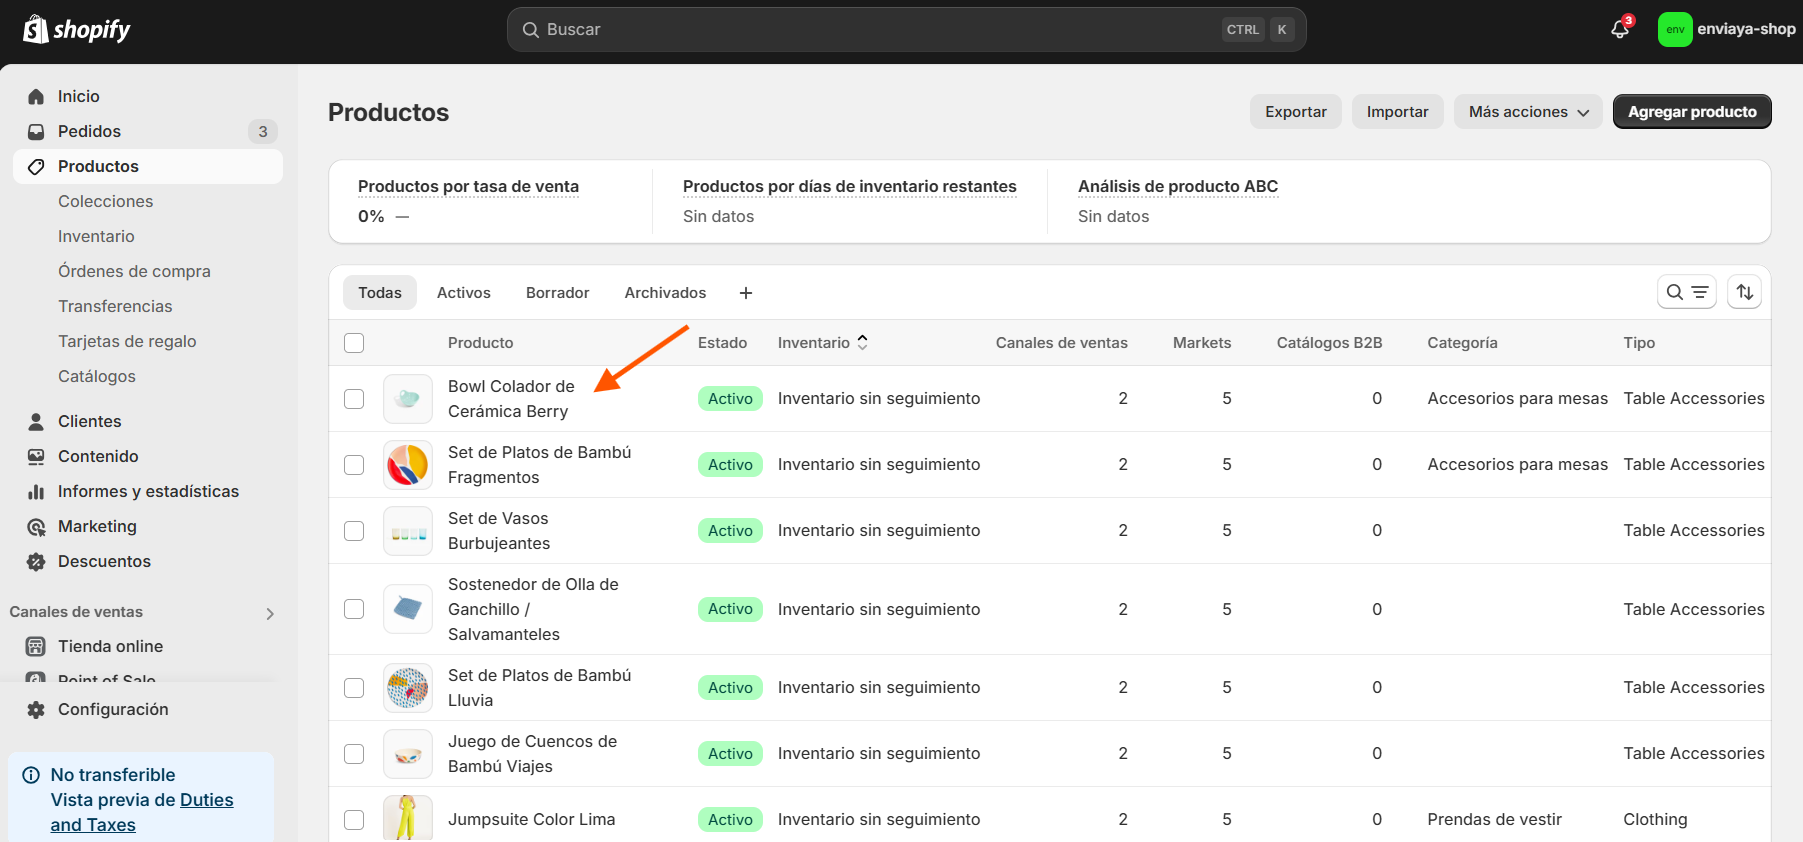Click the search magnifier in Buscar bar
The height and width of the screenshot is (842, 1803).
pos(531,30)
